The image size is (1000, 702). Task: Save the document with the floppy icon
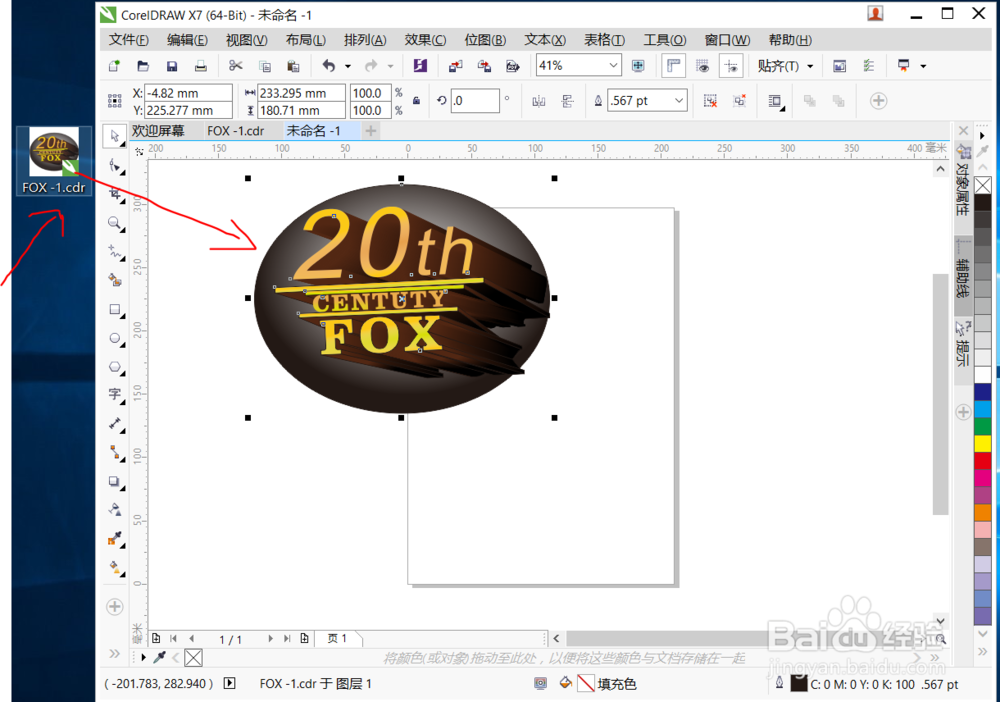pos(172,66)
